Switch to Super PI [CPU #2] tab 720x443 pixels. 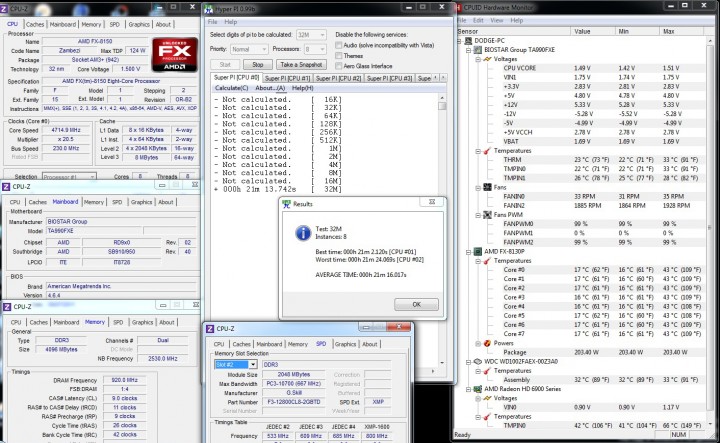click(339, 79)
